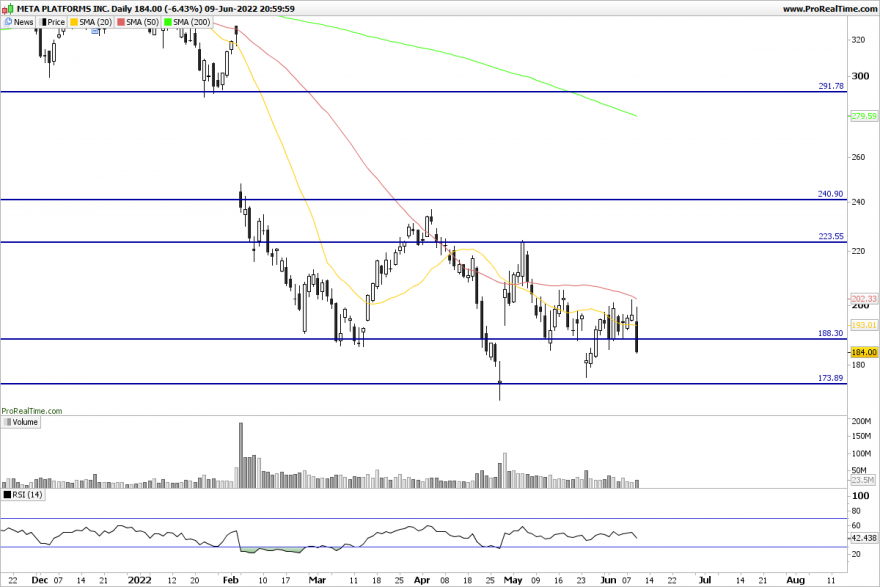Toggle the News legend button

pyautogui.click(x=19, y=22)
